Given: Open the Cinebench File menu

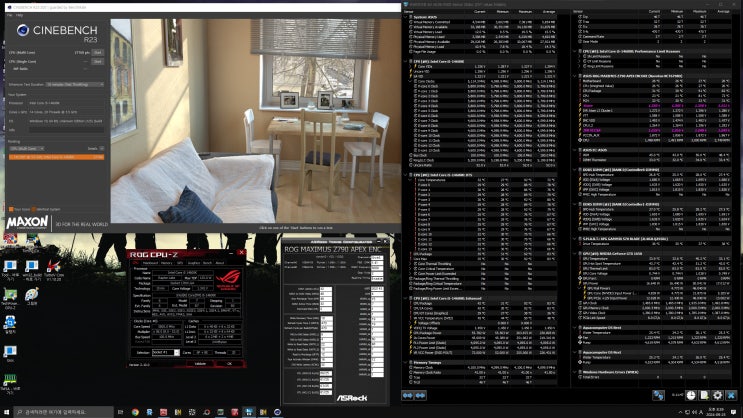Looking at the screenshot, I should pos(9,15).
